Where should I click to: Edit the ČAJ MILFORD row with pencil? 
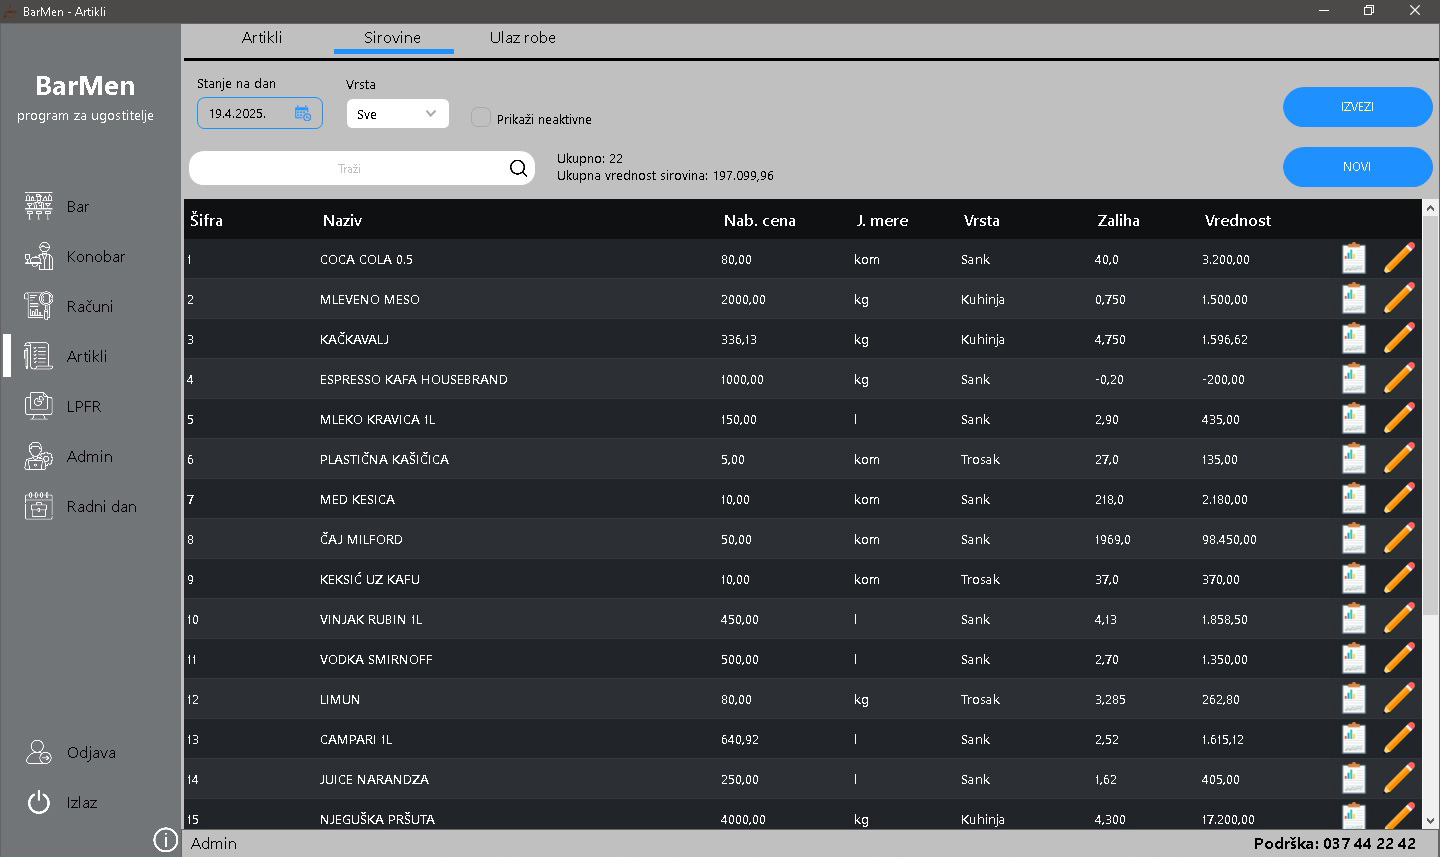(1399, 538)
